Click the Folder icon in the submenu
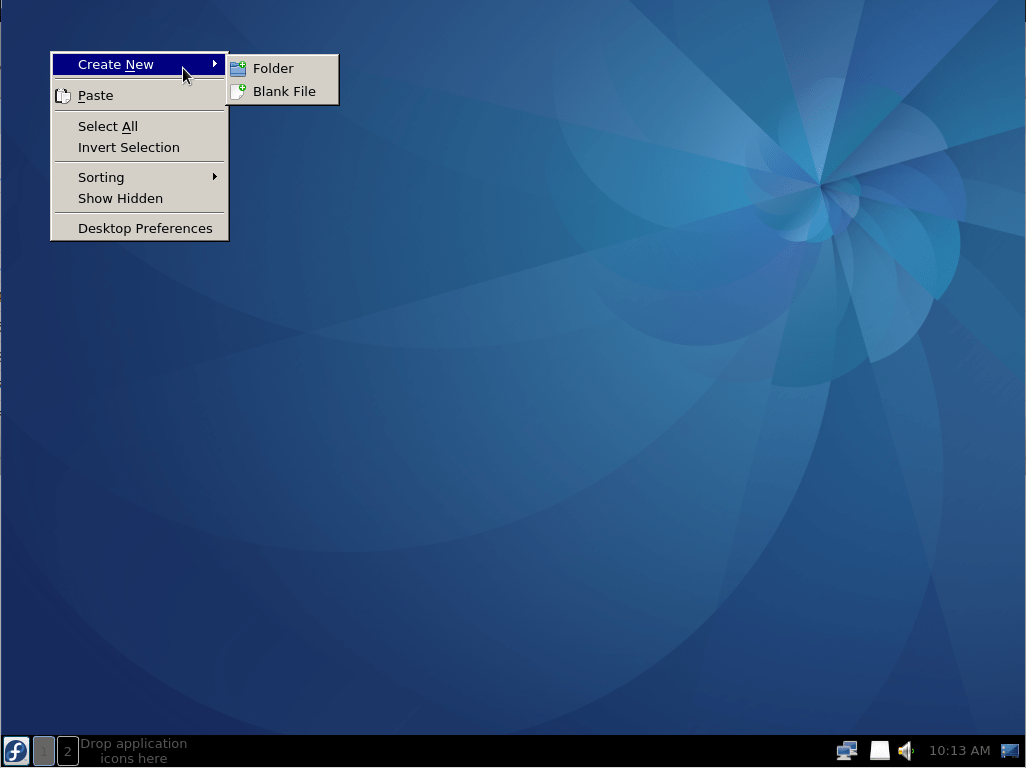Image resolution: width=1026 pixels, height=768 pixels. [239, 68]
